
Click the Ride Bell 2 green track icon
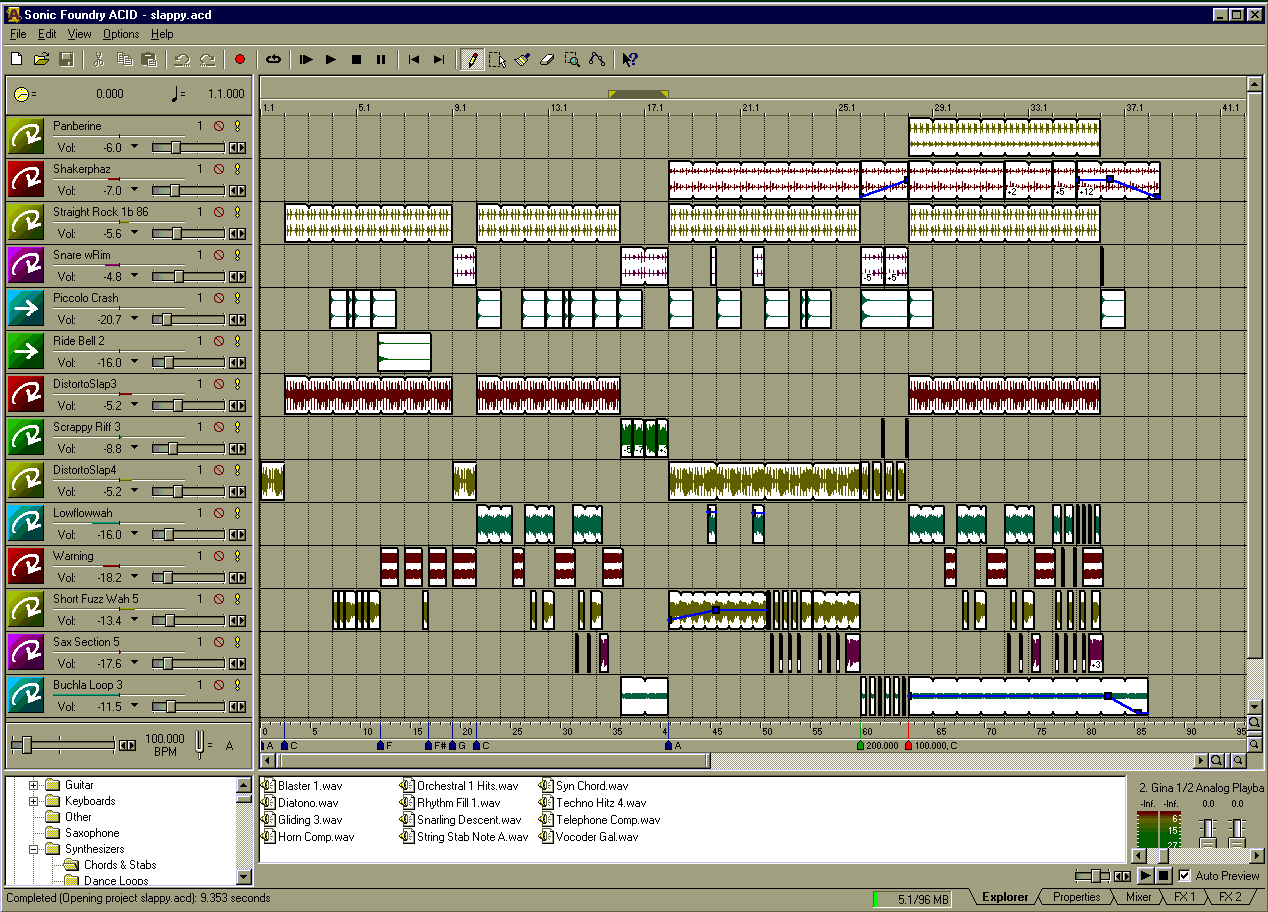(x=25, y=351)
